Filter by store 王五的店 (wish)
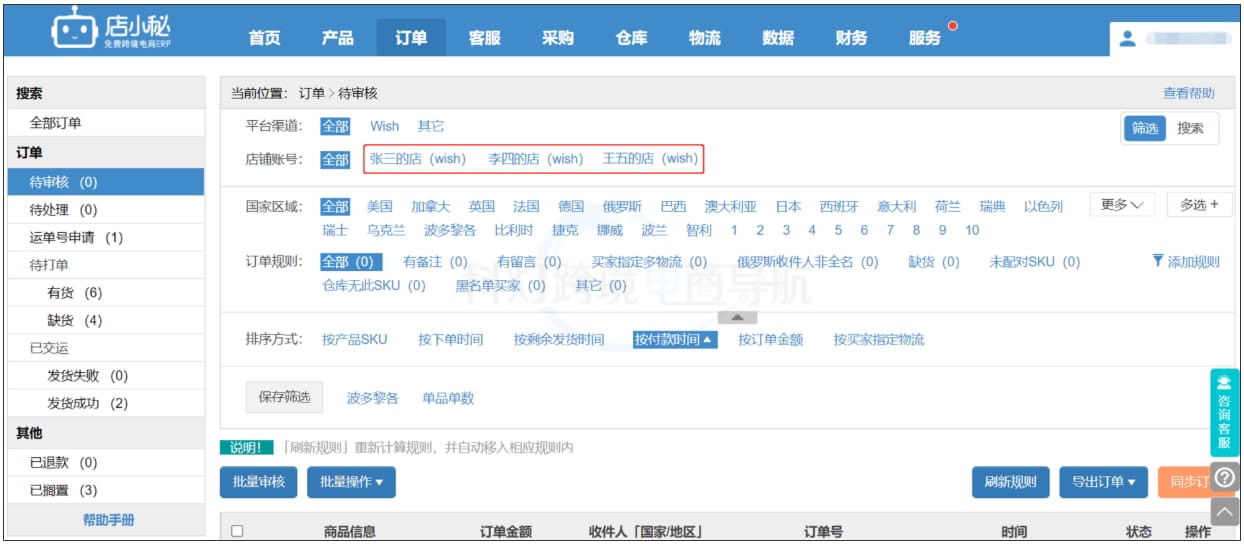This screenshot has height=544, width=1244. tap(650, 159)
